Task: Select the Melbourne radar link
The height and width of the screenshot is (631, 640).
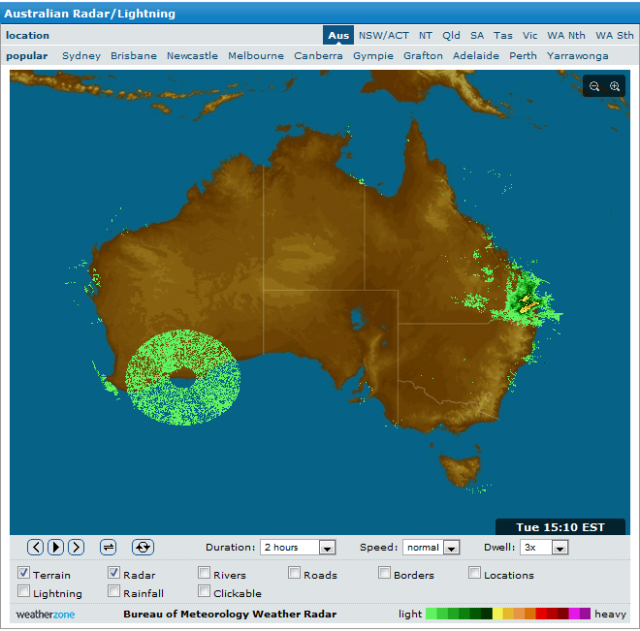Action: click(256, 56)
